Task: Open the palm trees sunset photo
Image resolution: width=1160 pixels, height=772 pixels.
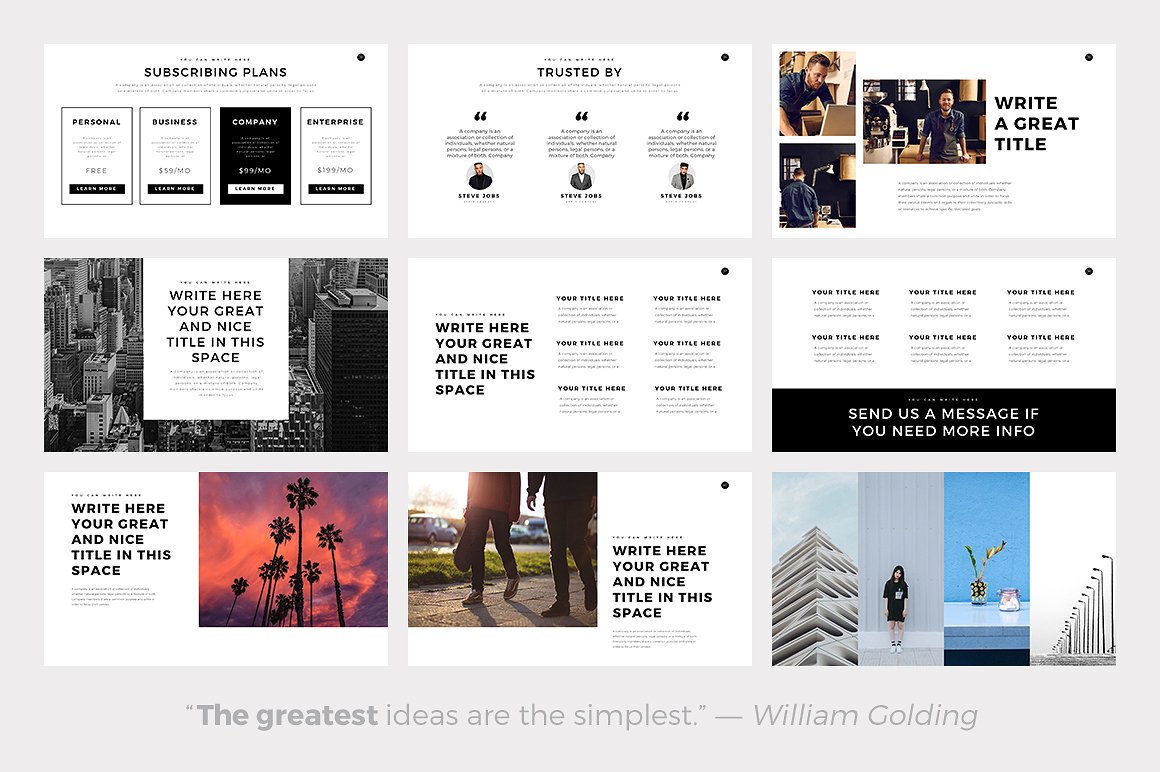Action: click(x=293, y=550)
